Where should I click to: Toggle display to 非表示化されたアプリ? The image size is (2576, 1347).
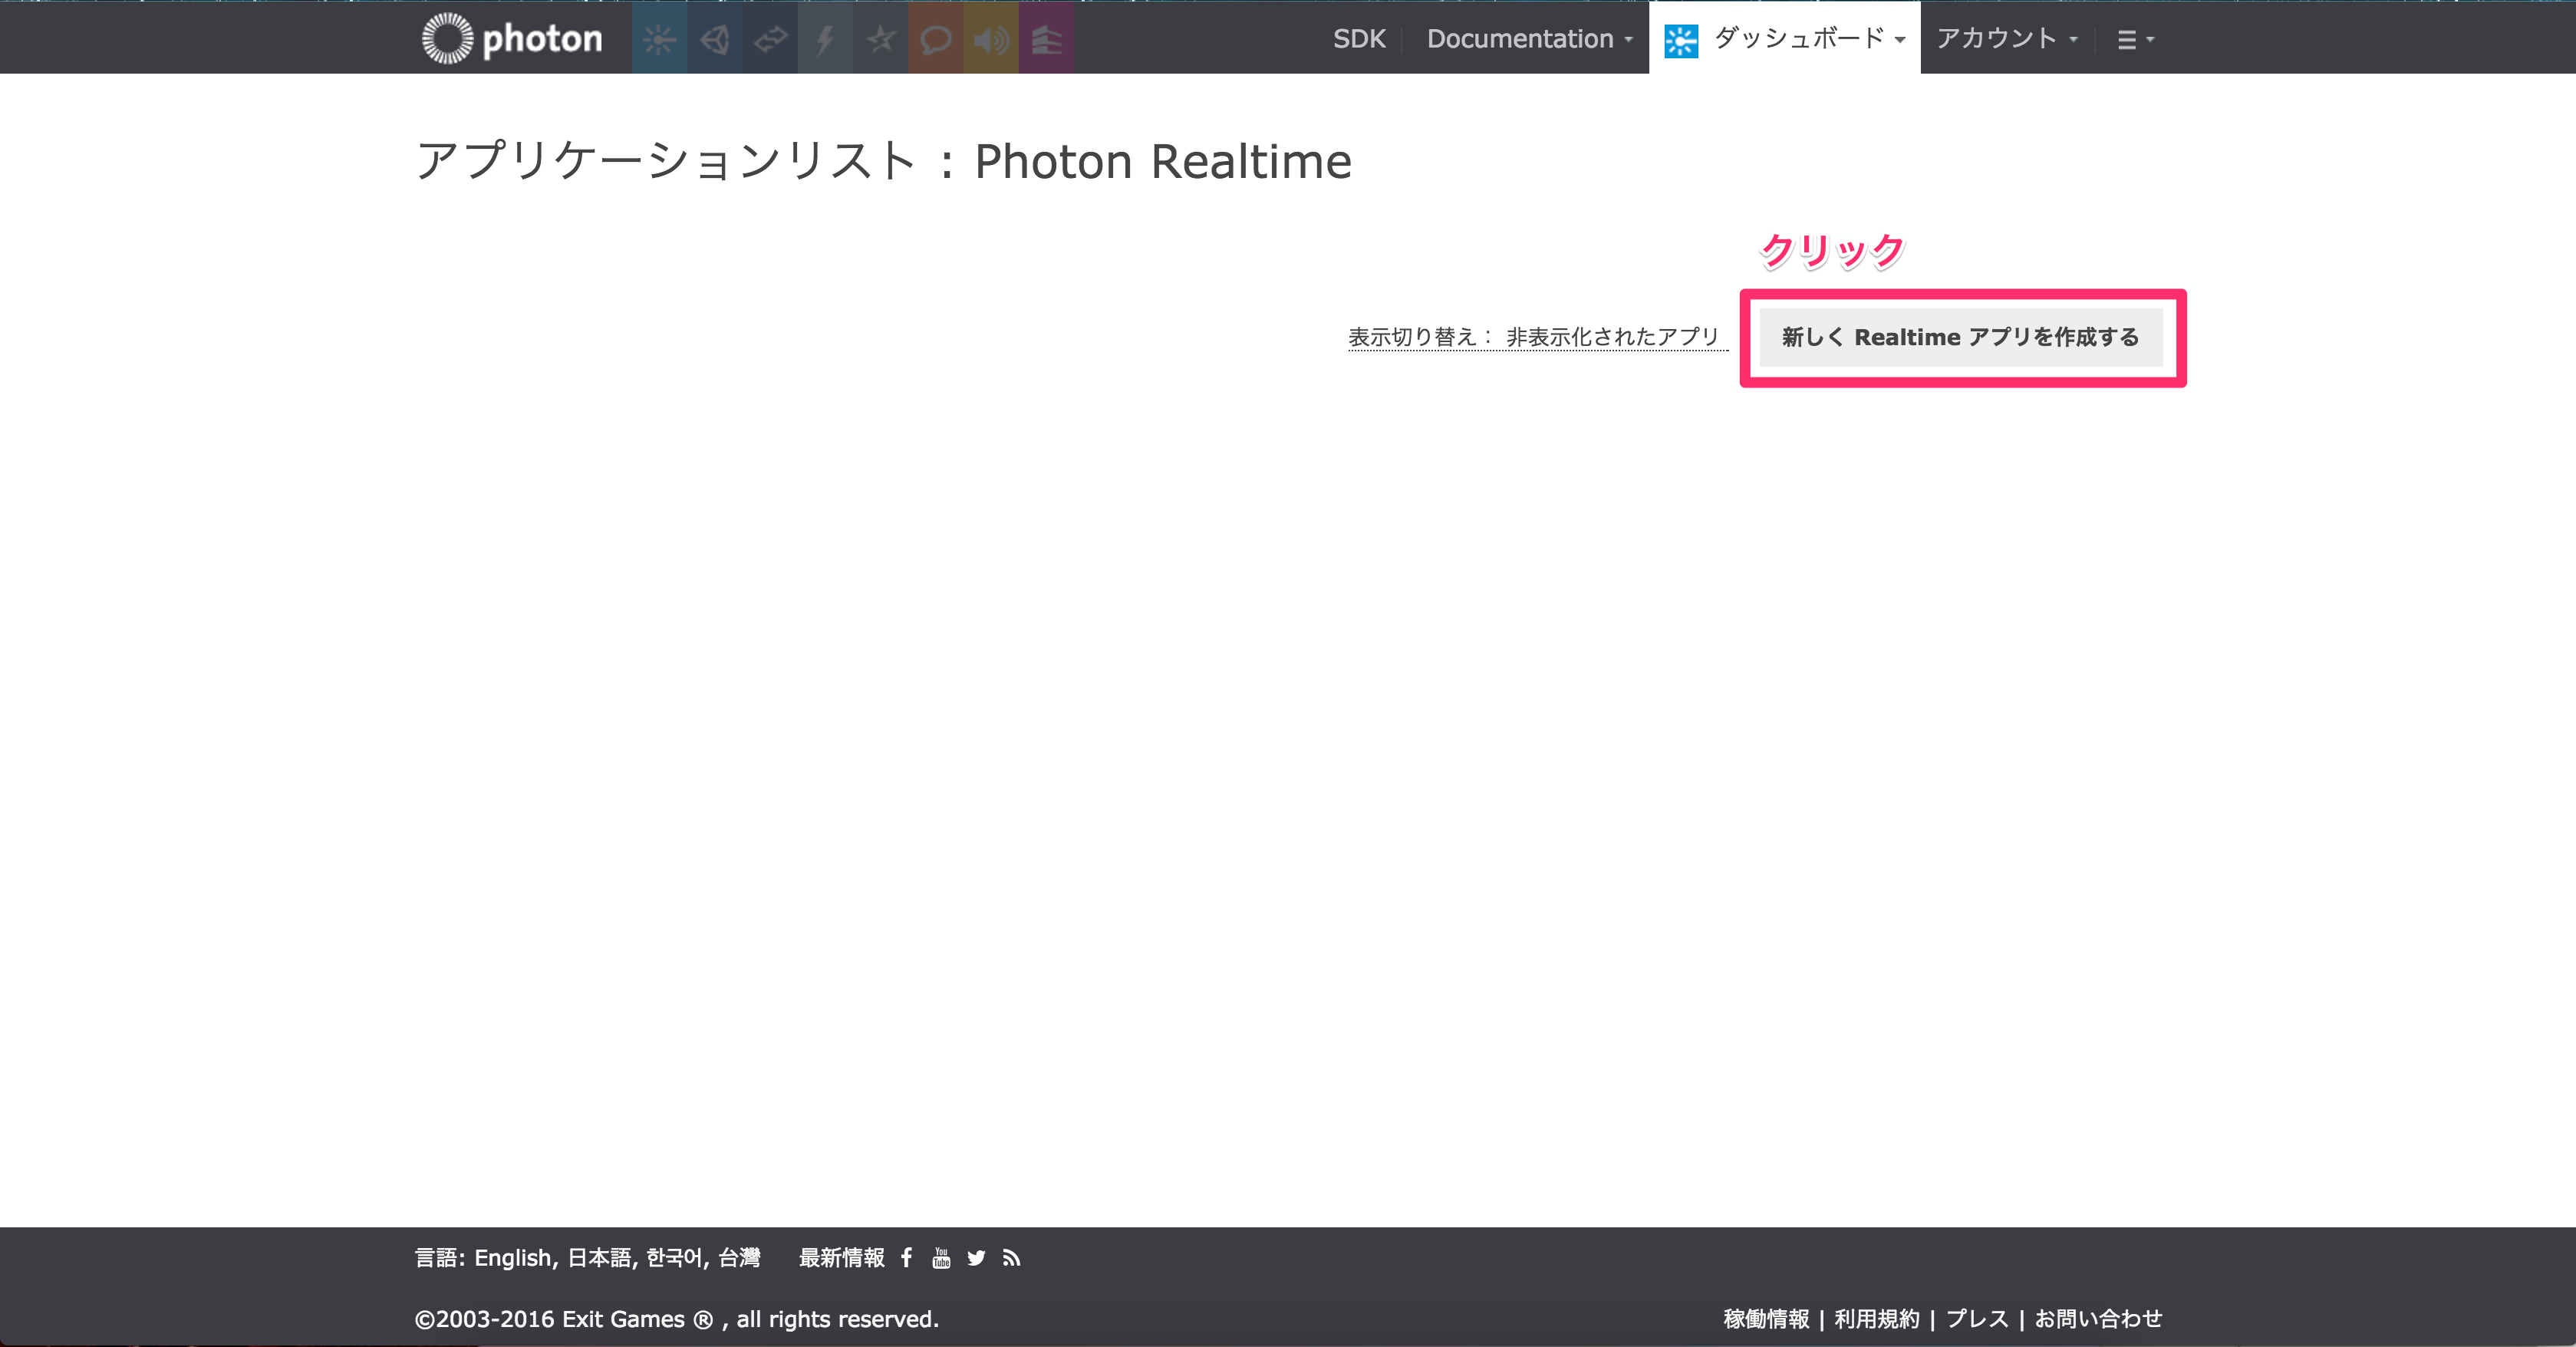[1612, 337]
